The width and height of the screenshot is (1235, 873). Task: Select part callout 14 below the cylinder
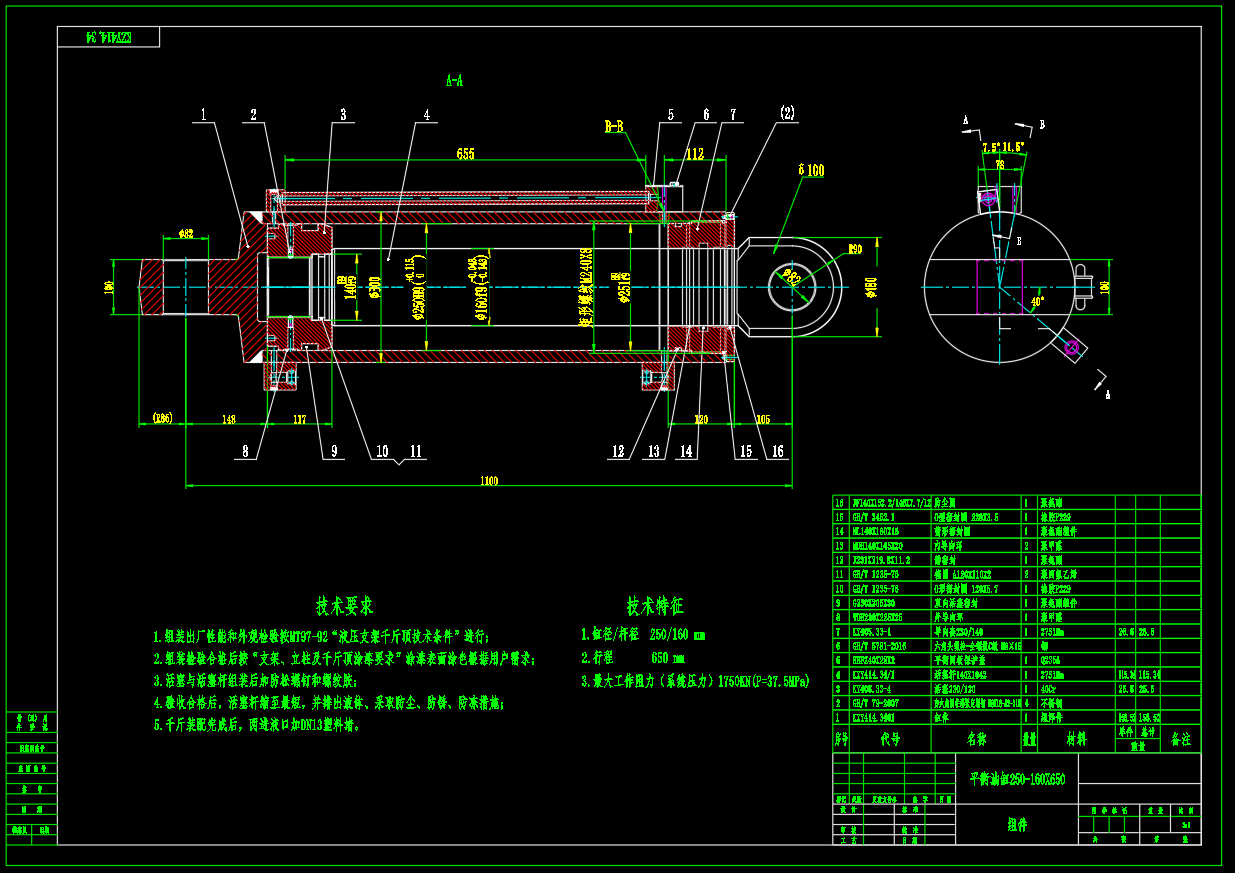pyautogui.click(x=685, y=452)
